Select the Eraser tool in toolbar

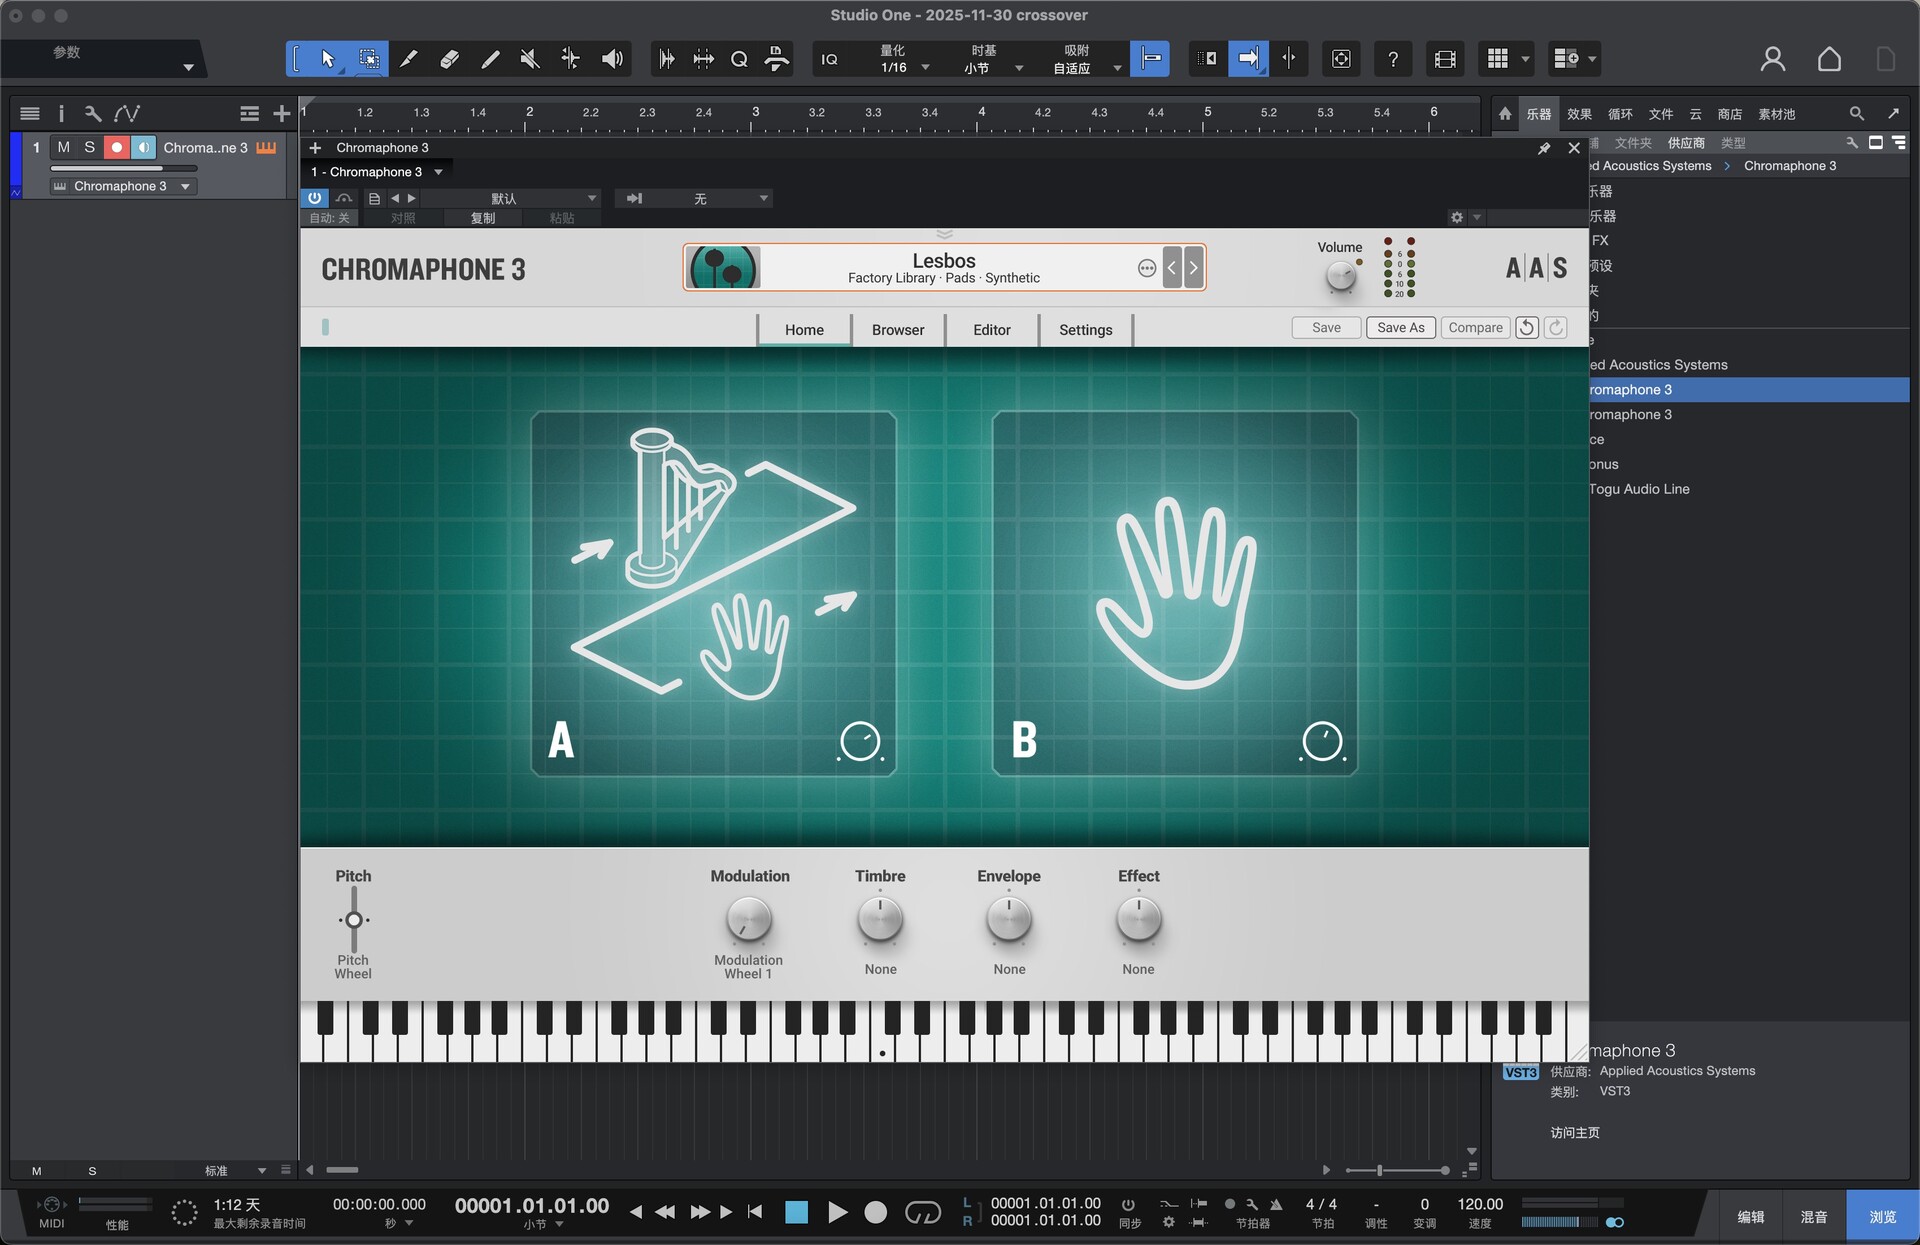pyautogui.click(x=449, y=59)
